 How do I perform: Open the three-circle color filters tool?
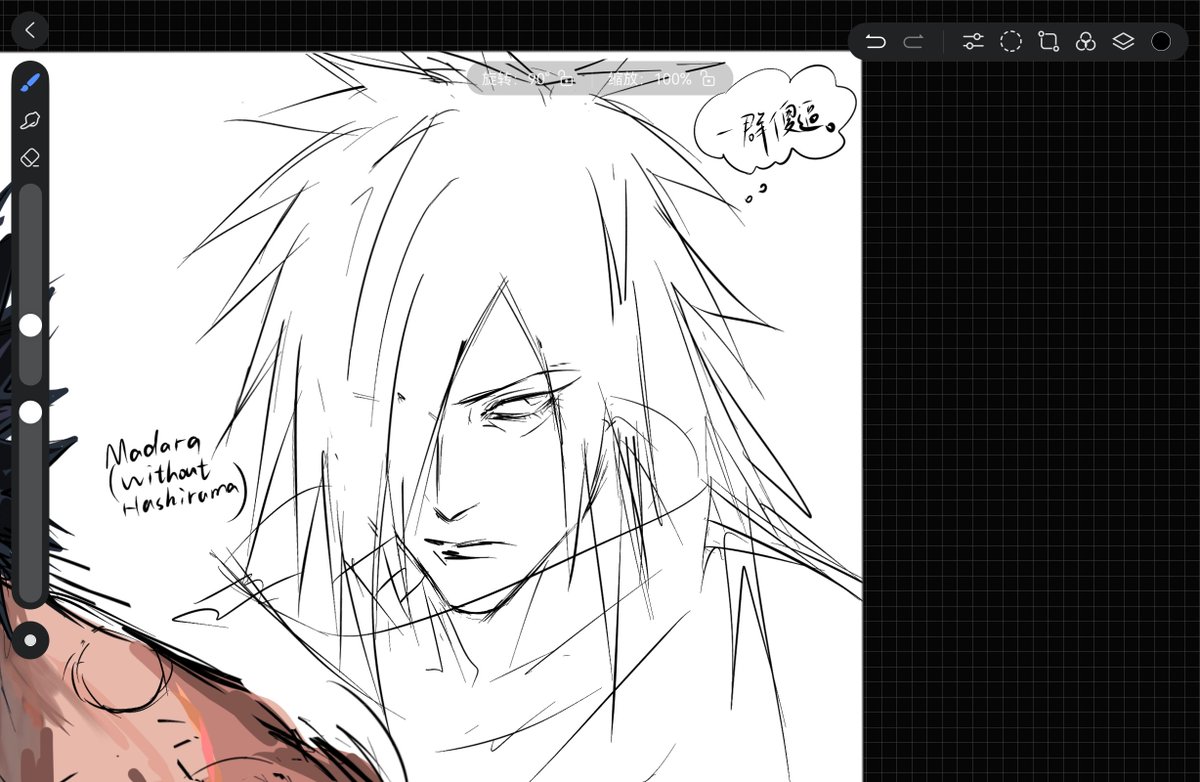[1086, 41]
